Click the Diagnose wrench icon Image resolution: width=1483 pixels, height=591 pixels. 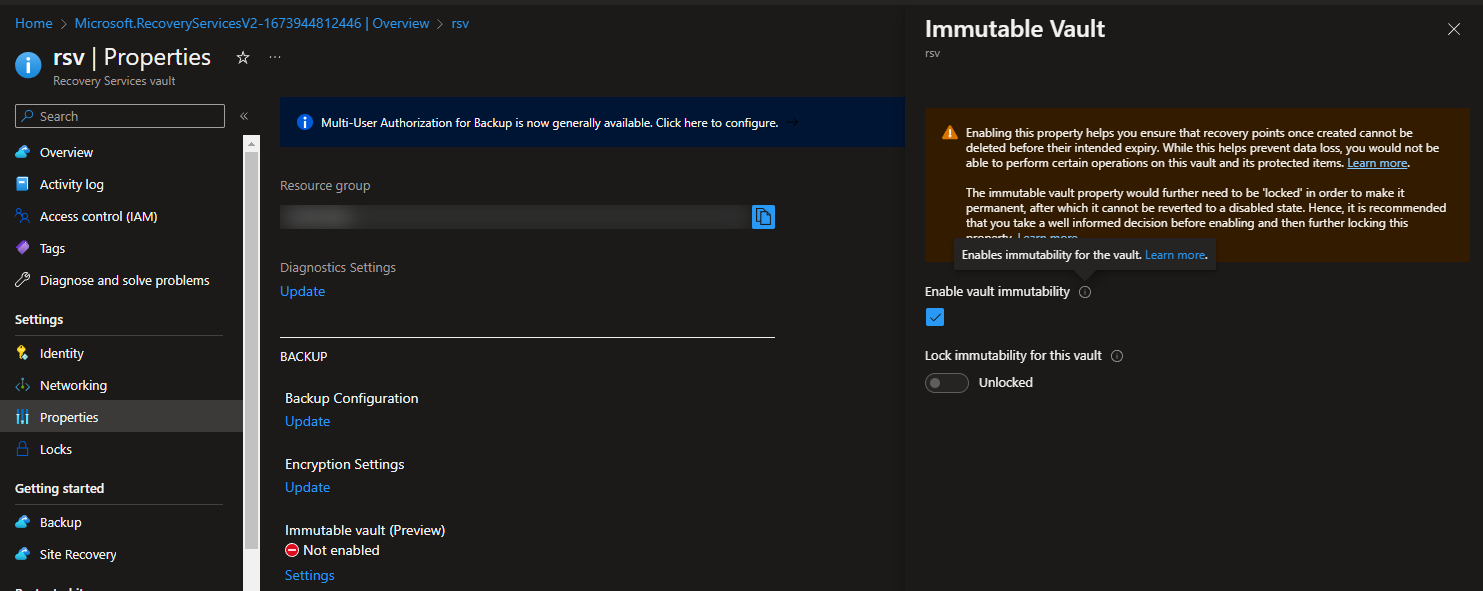(x=23, y=280)
